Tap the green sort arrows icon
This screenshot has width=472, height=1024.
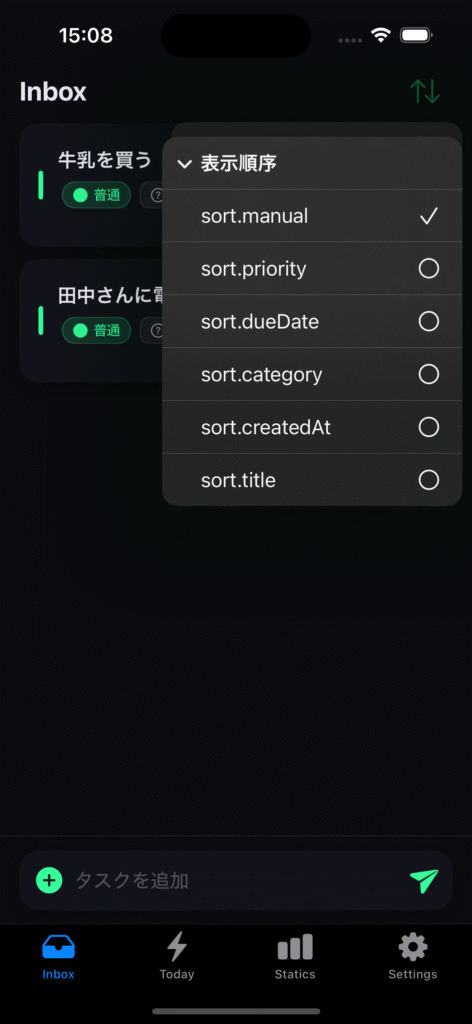[x=425, y=91]
